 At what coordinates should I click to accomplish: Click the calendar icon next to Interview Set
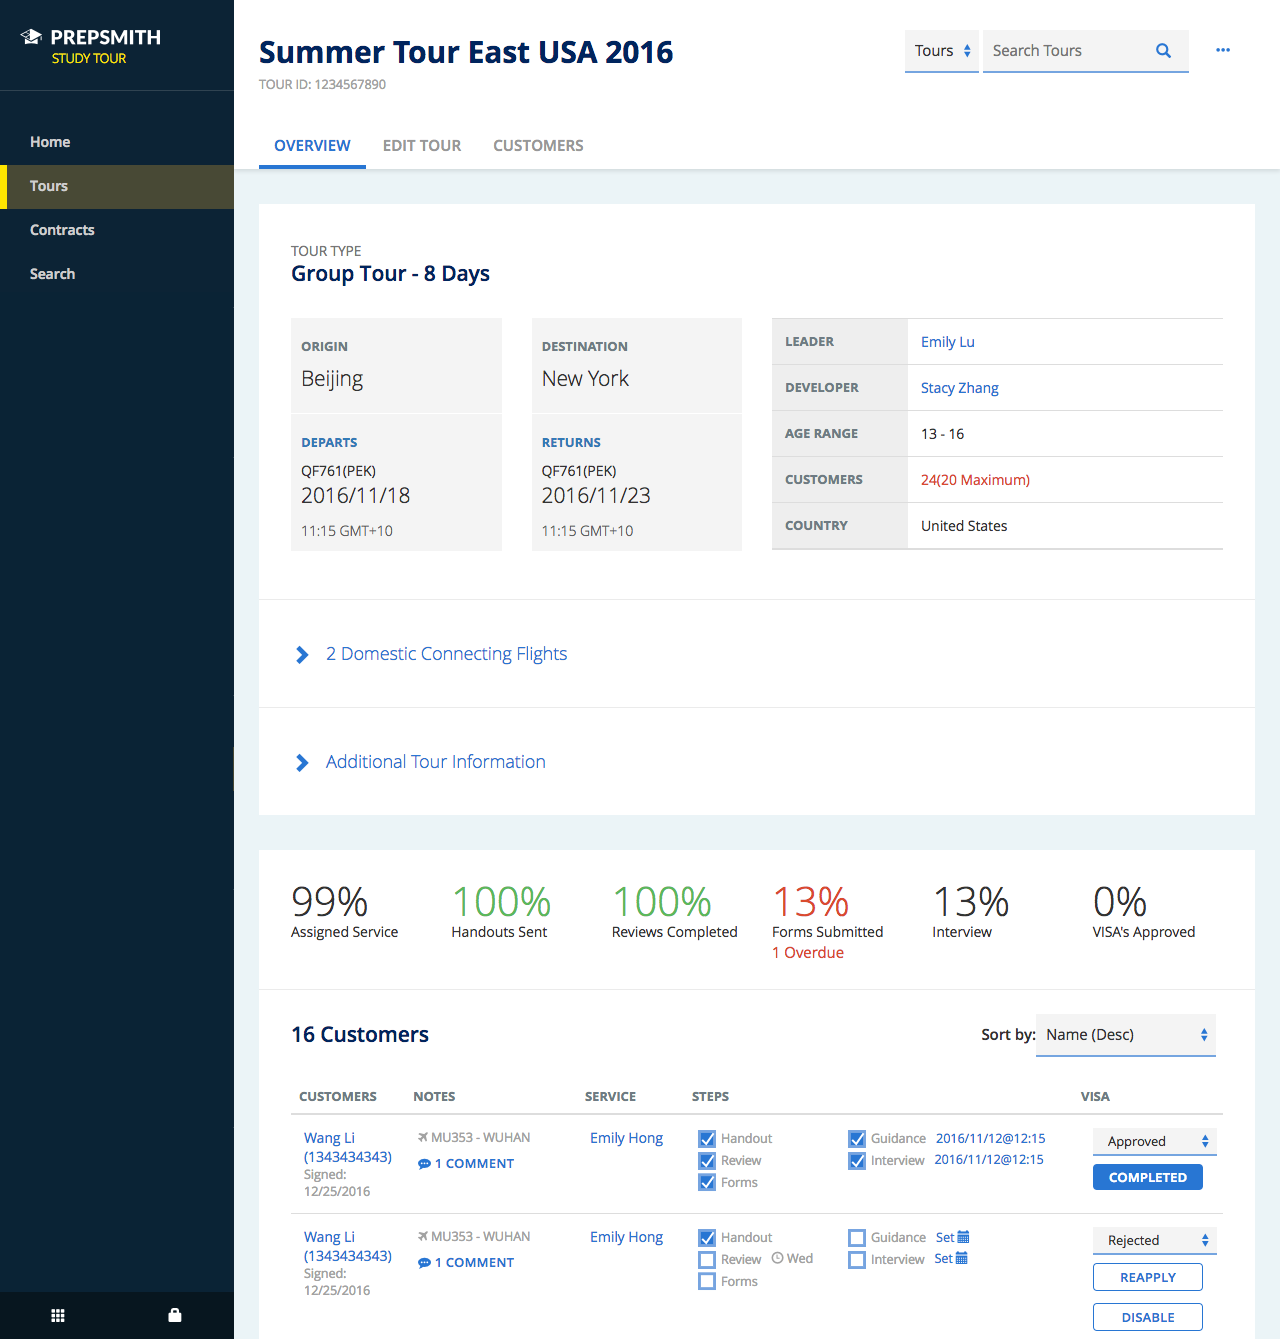pyautogui.click(x=962, y=1258)
